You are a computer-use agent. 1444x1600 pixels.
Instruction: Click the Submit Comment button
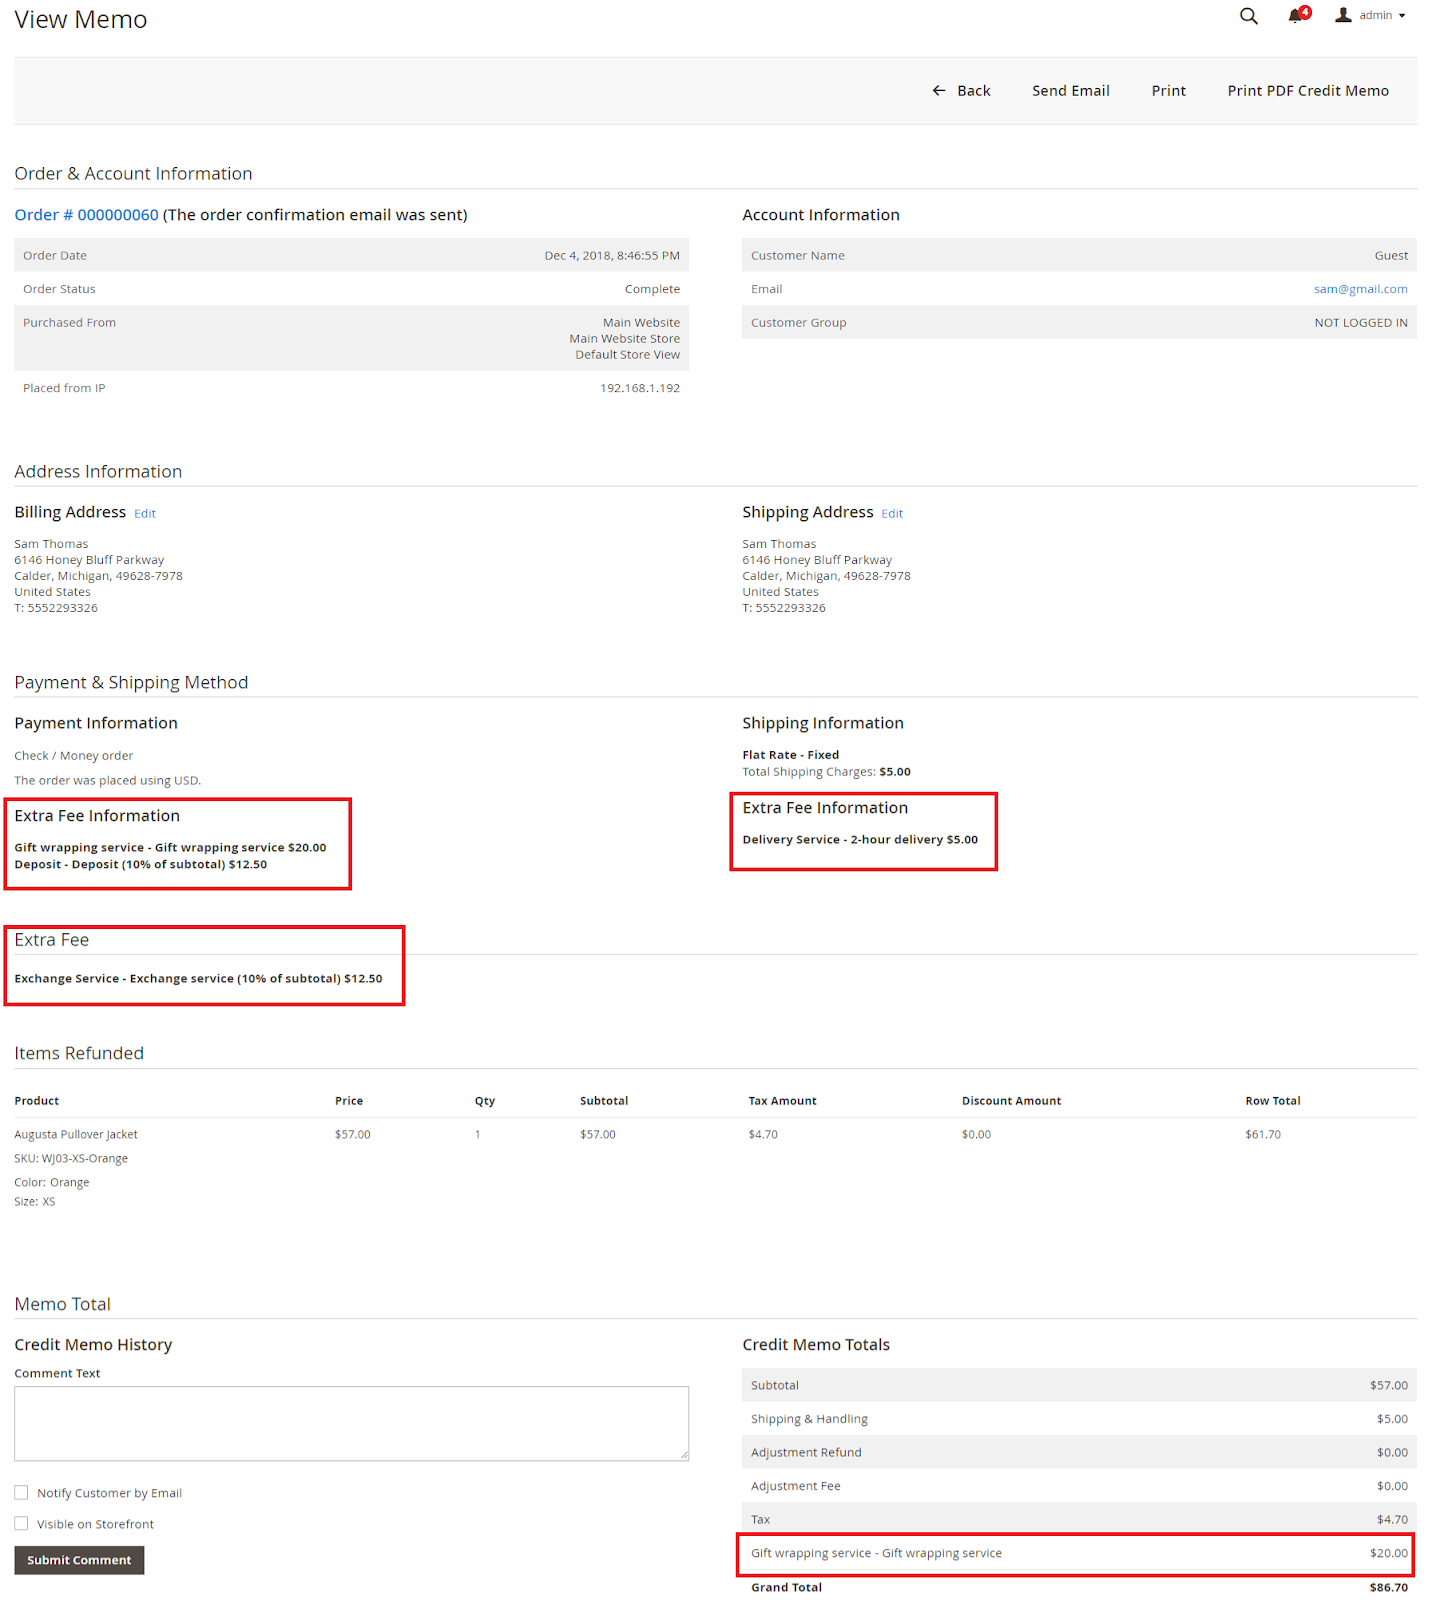[79, 1560]
